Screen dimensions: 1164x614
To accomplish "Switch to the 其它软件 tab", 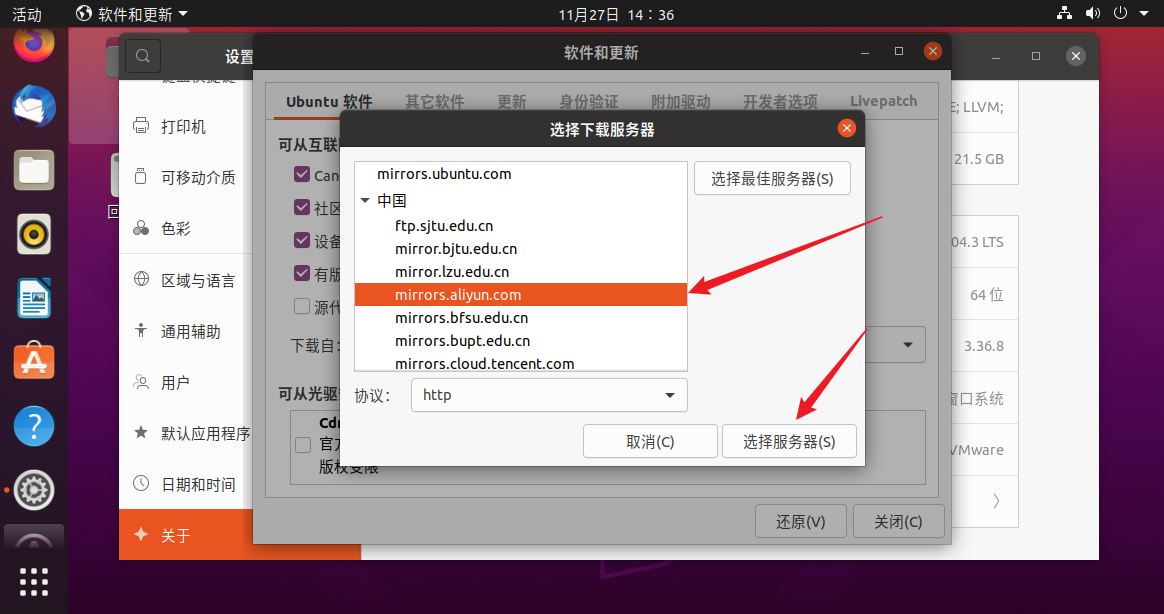I will (x=434, y=102).
